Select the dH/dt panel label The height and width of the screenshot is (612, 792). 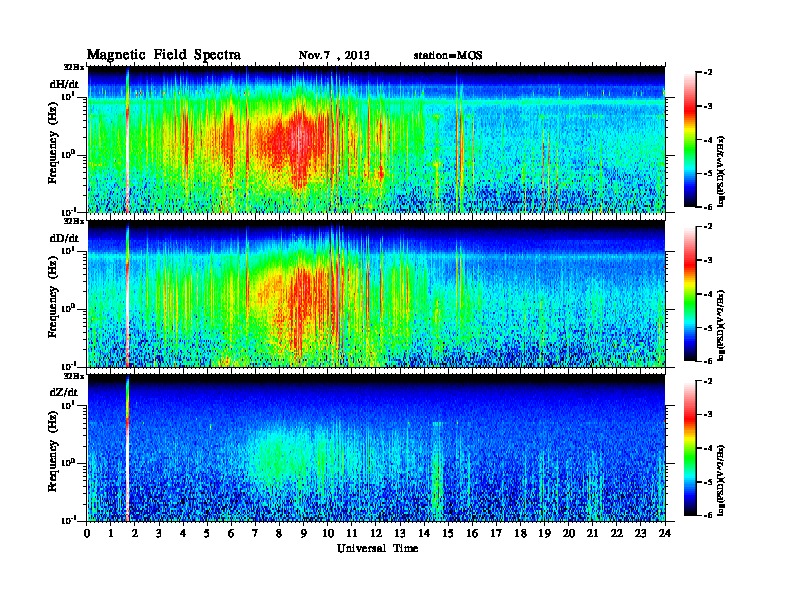[64, 84]
